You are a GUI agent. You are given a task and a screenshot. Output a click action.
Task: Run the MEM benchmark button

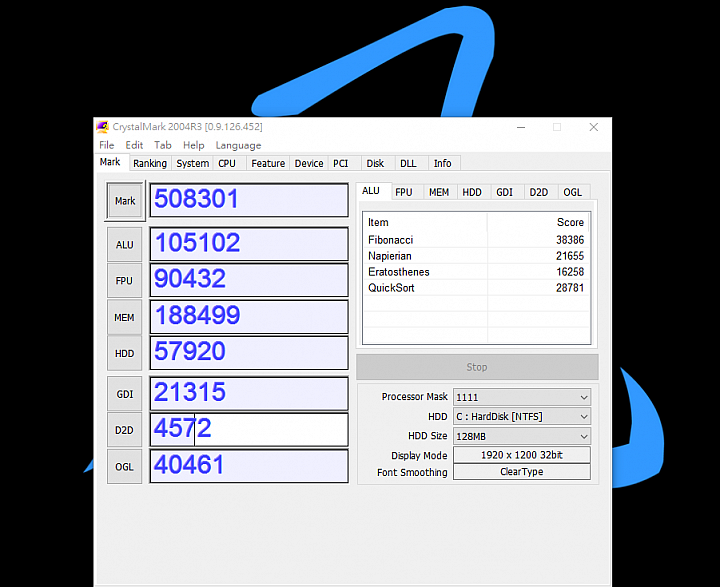pos(124,317)
